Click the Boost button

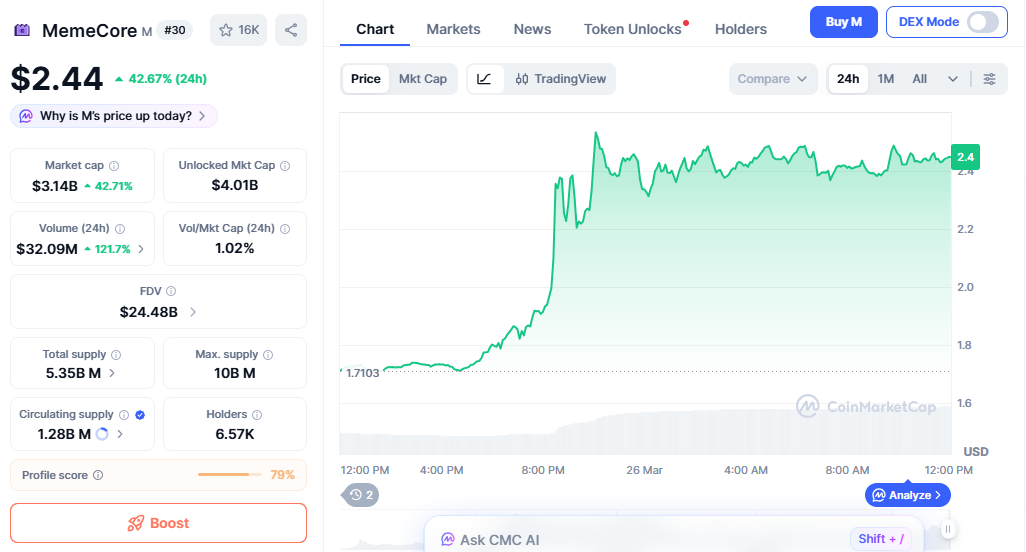tap(158, 523)
